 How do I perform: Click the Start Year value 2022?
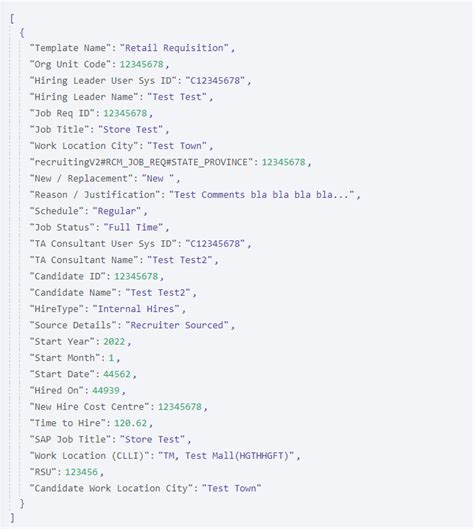114,341
